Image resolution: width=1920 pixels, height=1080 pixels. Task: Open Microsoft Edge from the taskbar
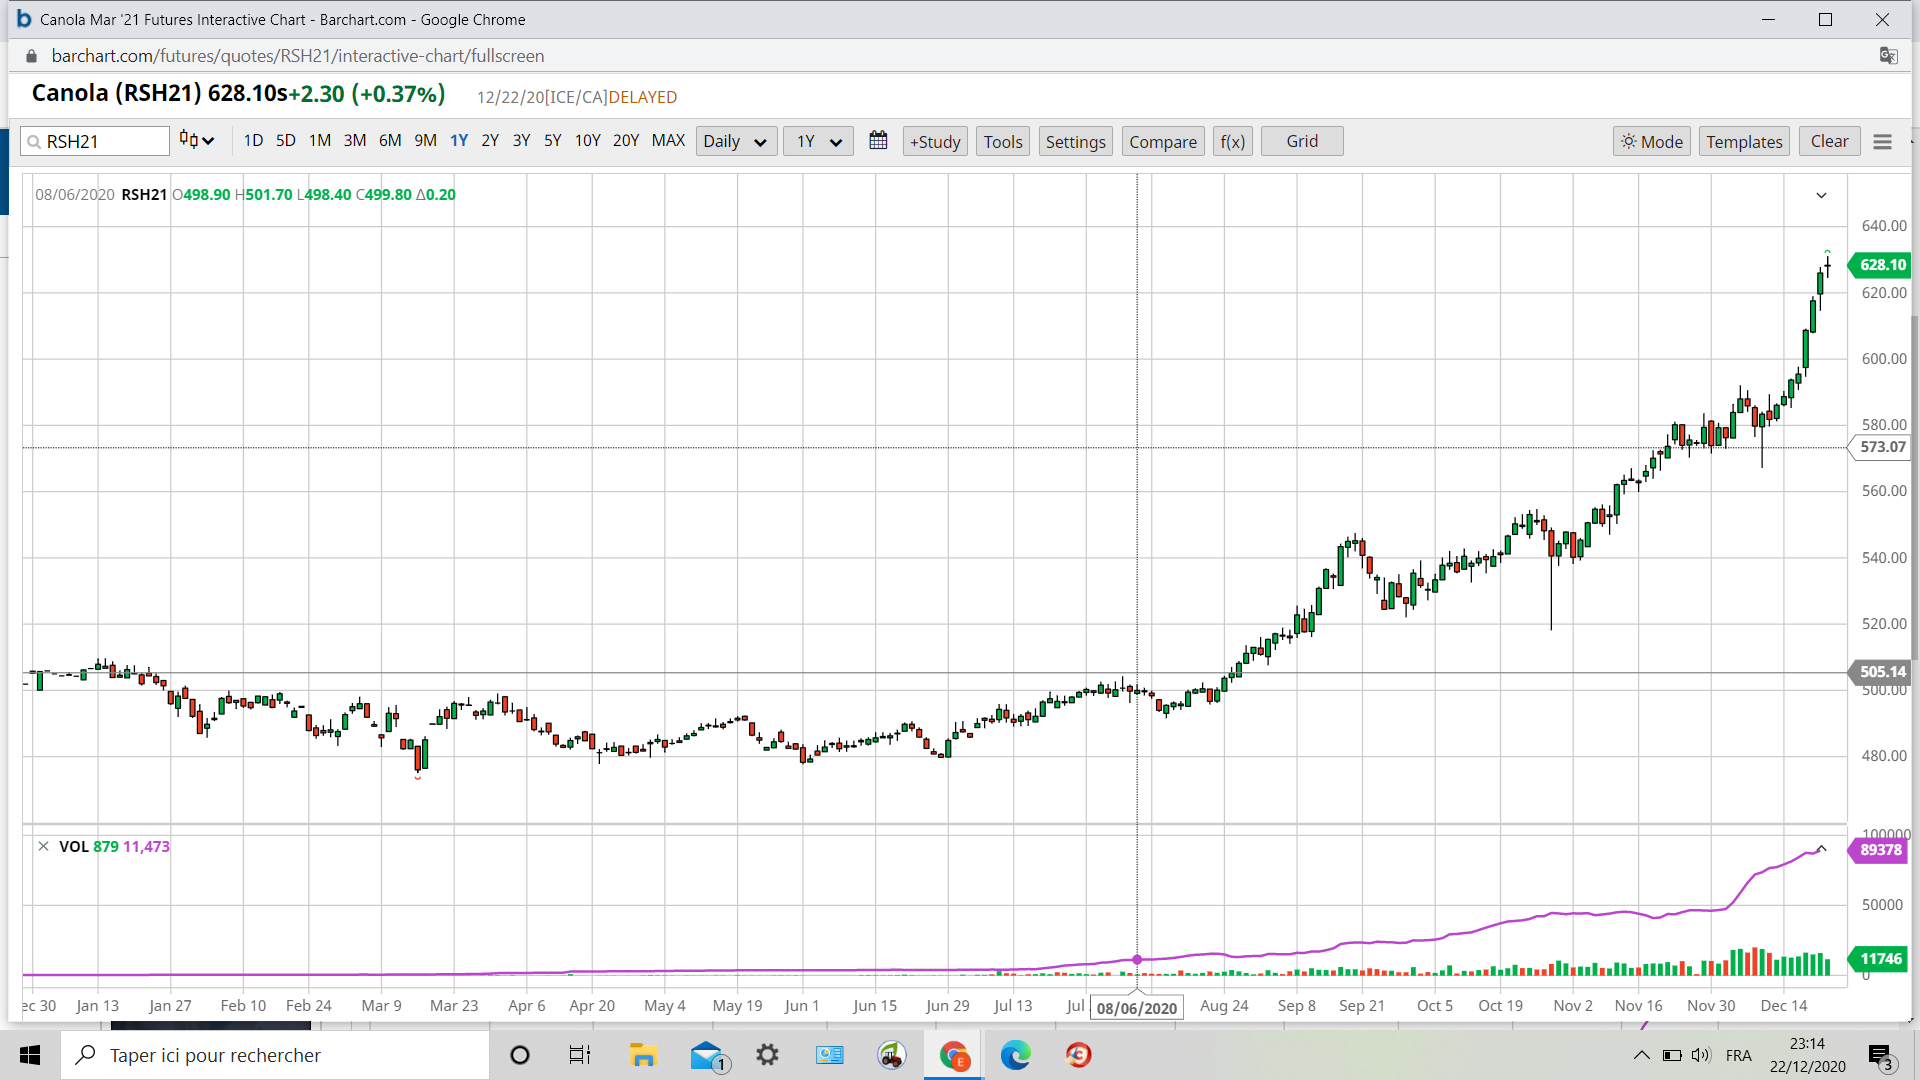click(x=1015, y=1055)
